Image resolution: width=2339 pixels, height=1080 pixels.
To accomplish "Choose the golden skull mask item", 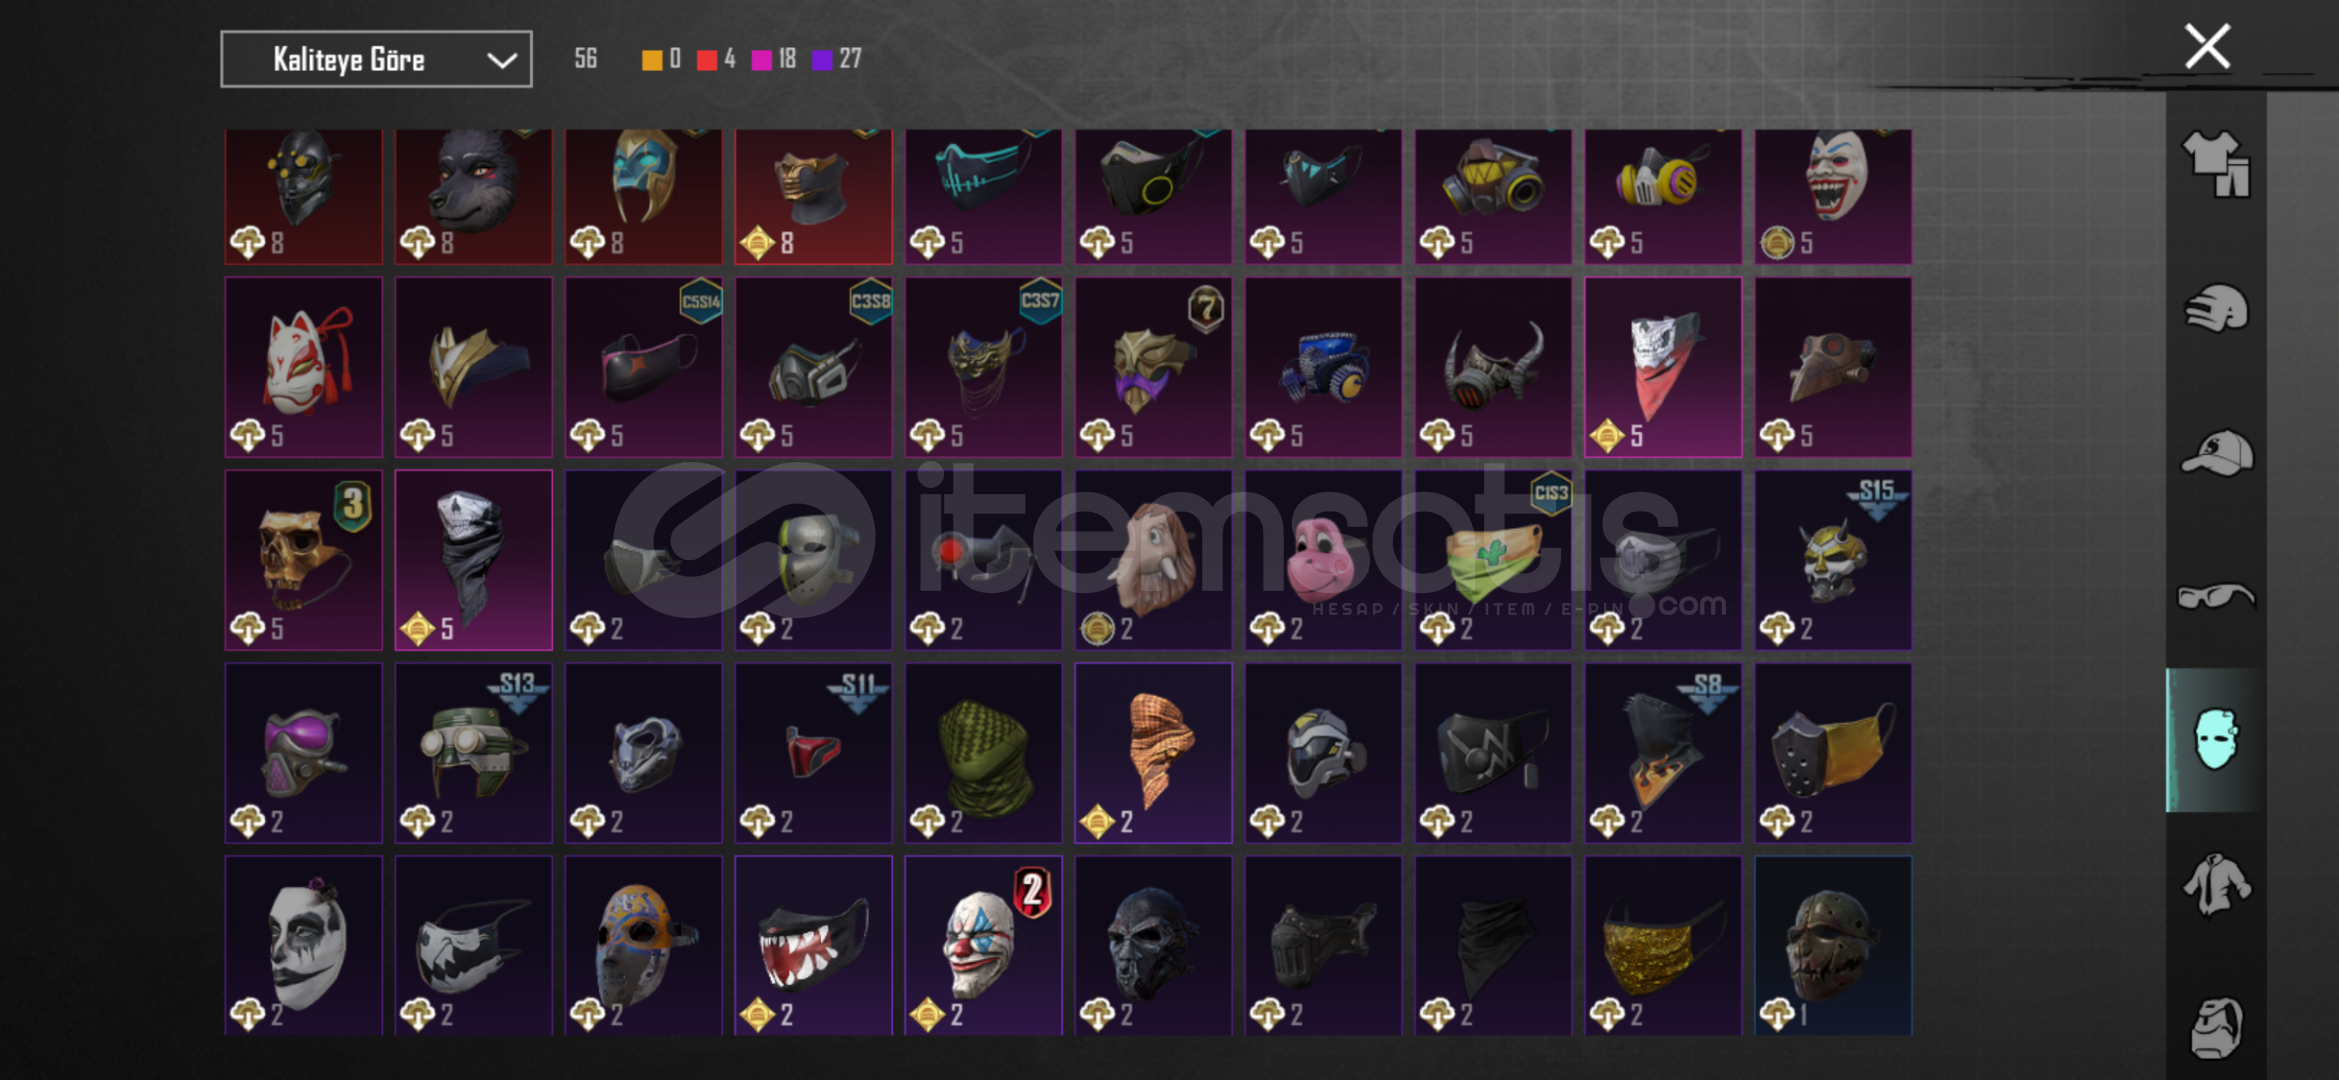I will coord(304,560).
